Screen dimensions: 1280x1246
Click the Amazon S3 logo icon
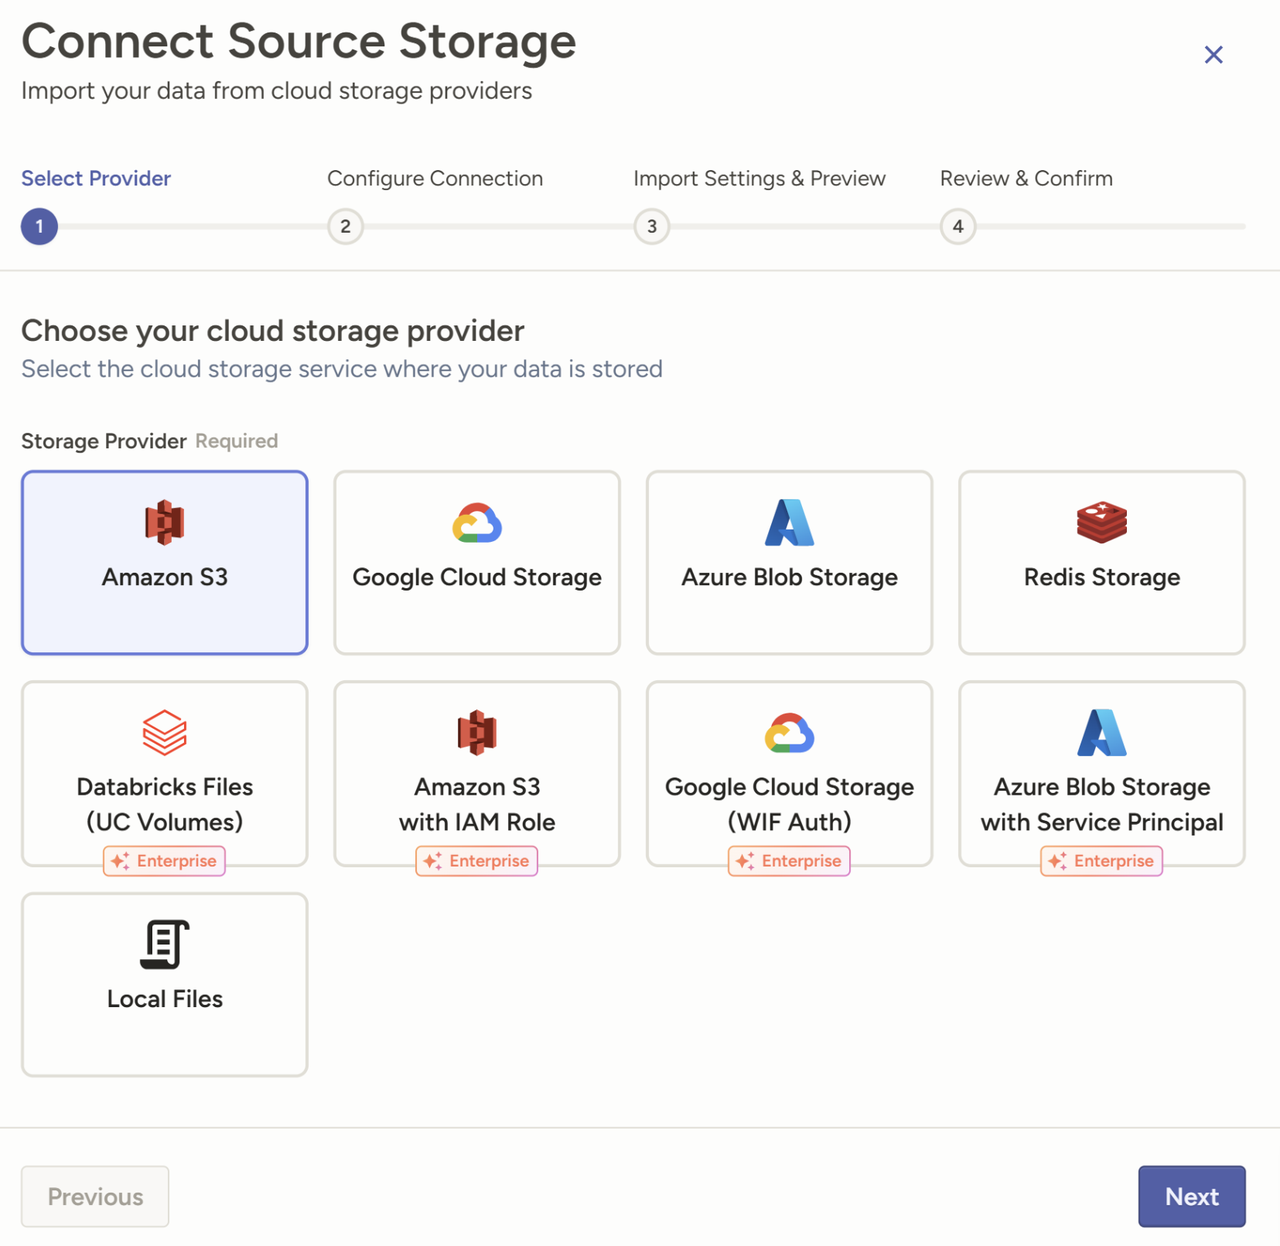click(x=164, y=522)
